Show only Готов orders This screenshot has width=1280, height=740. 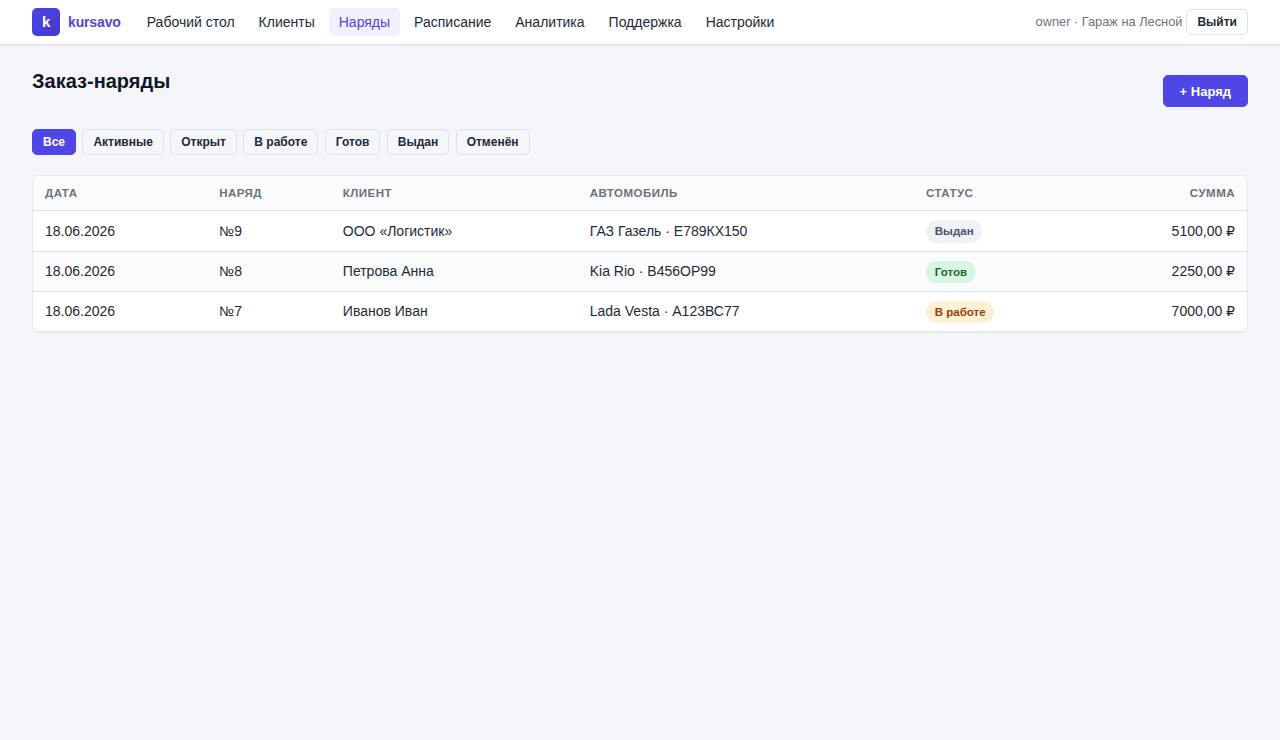352,142
